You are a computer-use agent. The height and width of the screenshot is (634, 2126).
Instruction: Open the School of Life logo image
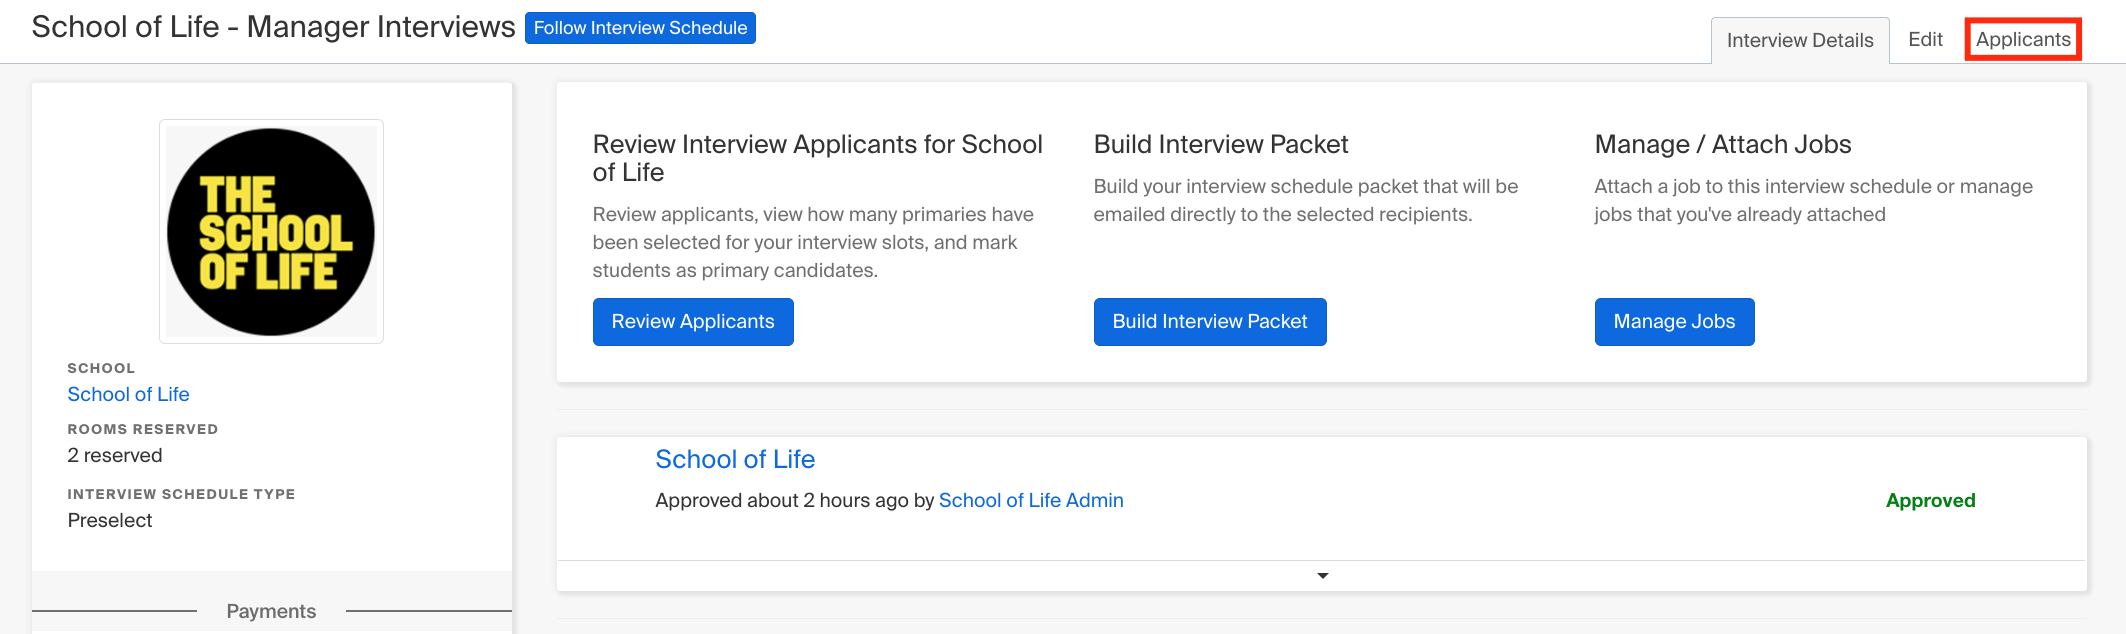271,232
